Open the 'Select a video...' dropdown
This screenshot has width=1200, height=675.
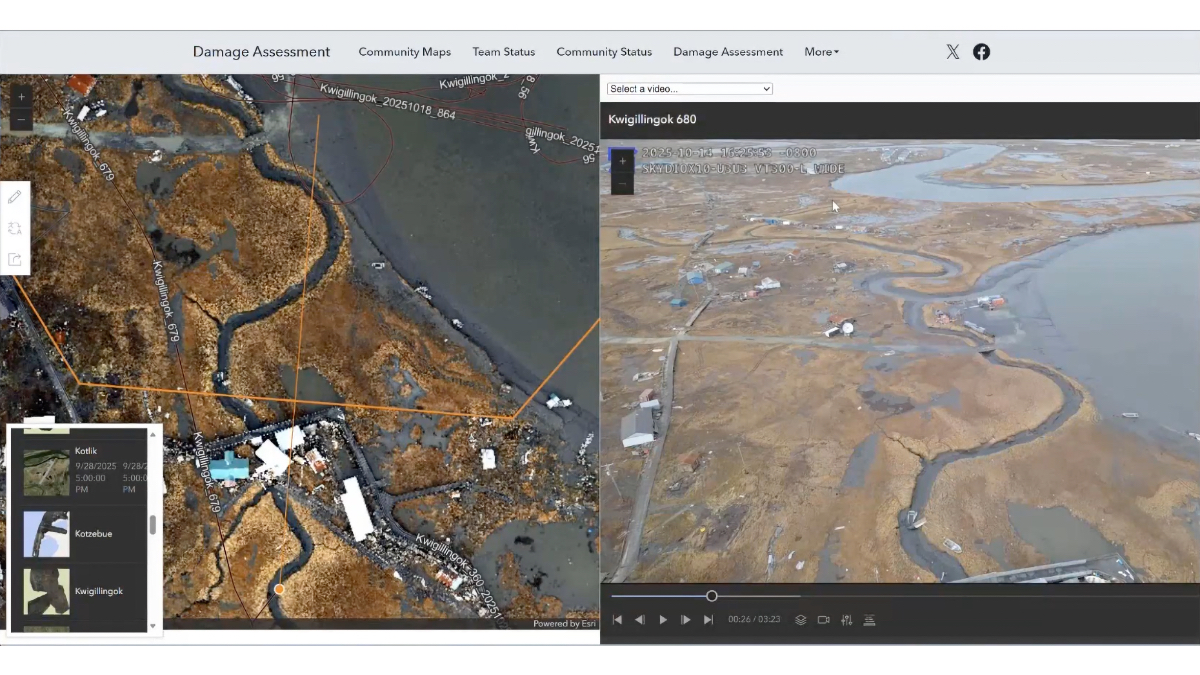click(x=689, y=88)
